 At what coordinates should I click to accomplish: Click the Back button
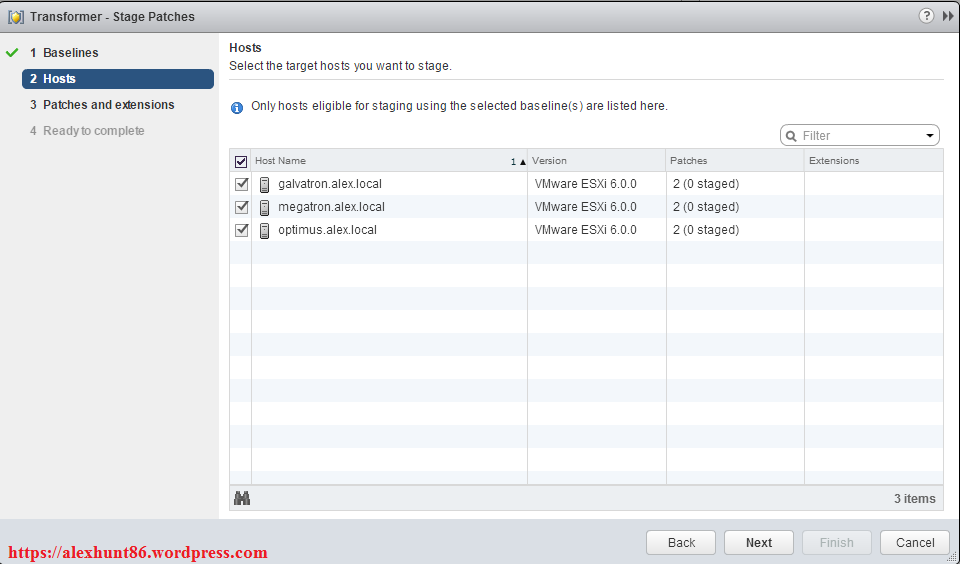click(x=681, y=543)
